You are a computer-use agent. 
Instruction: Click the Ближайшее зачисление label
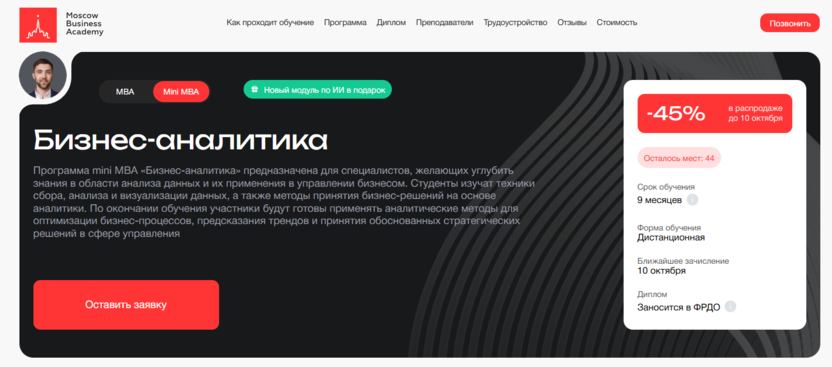[683, 261]
